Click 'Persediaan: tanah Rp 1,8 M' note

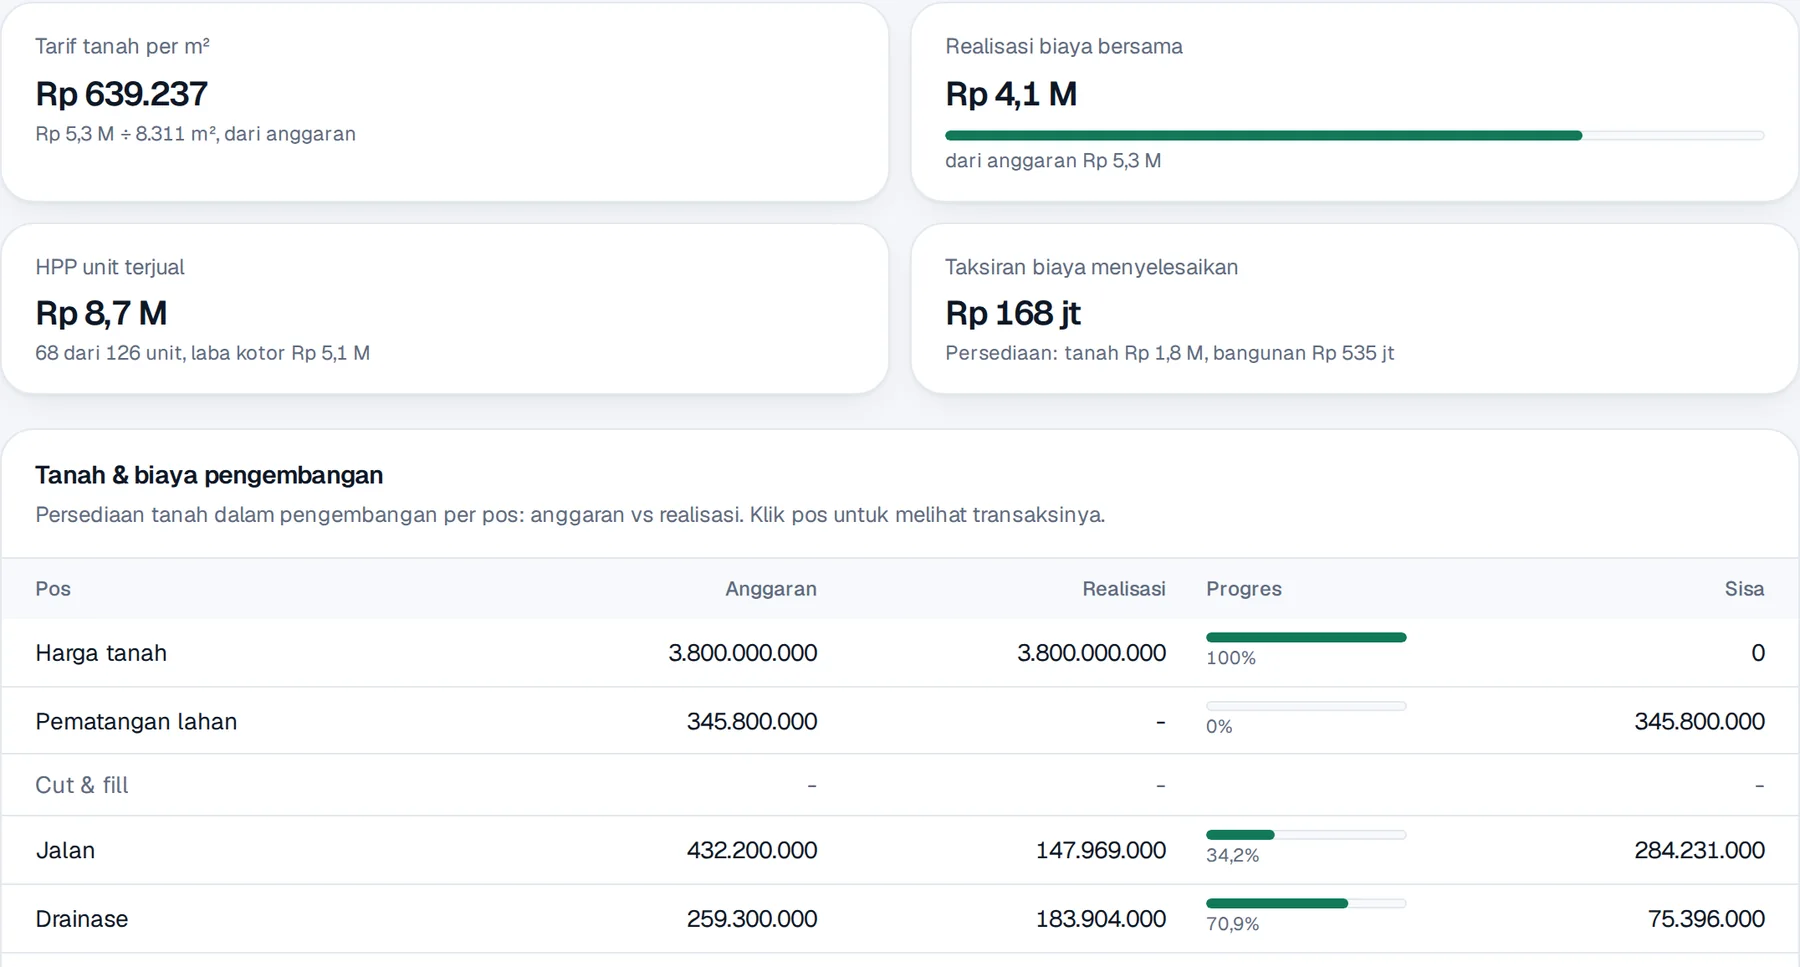tap(1170, 353)
